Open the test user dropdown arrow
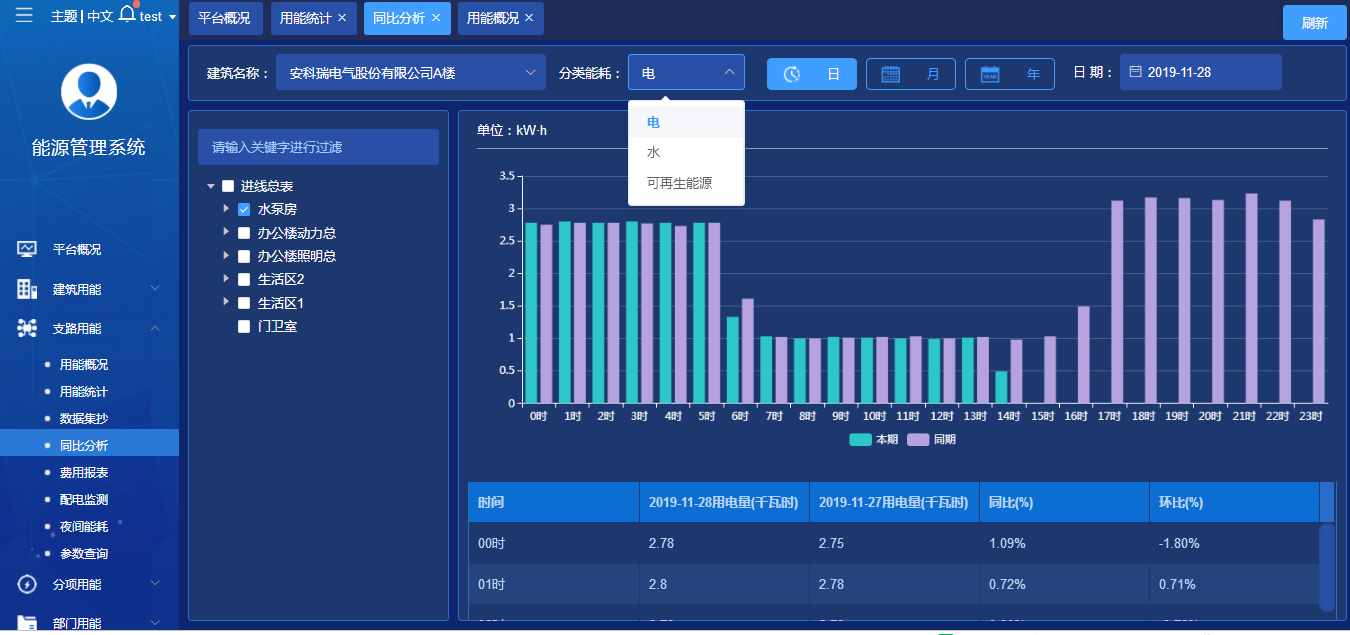Viewport: 1350px width, 635px height. (173, 17)
